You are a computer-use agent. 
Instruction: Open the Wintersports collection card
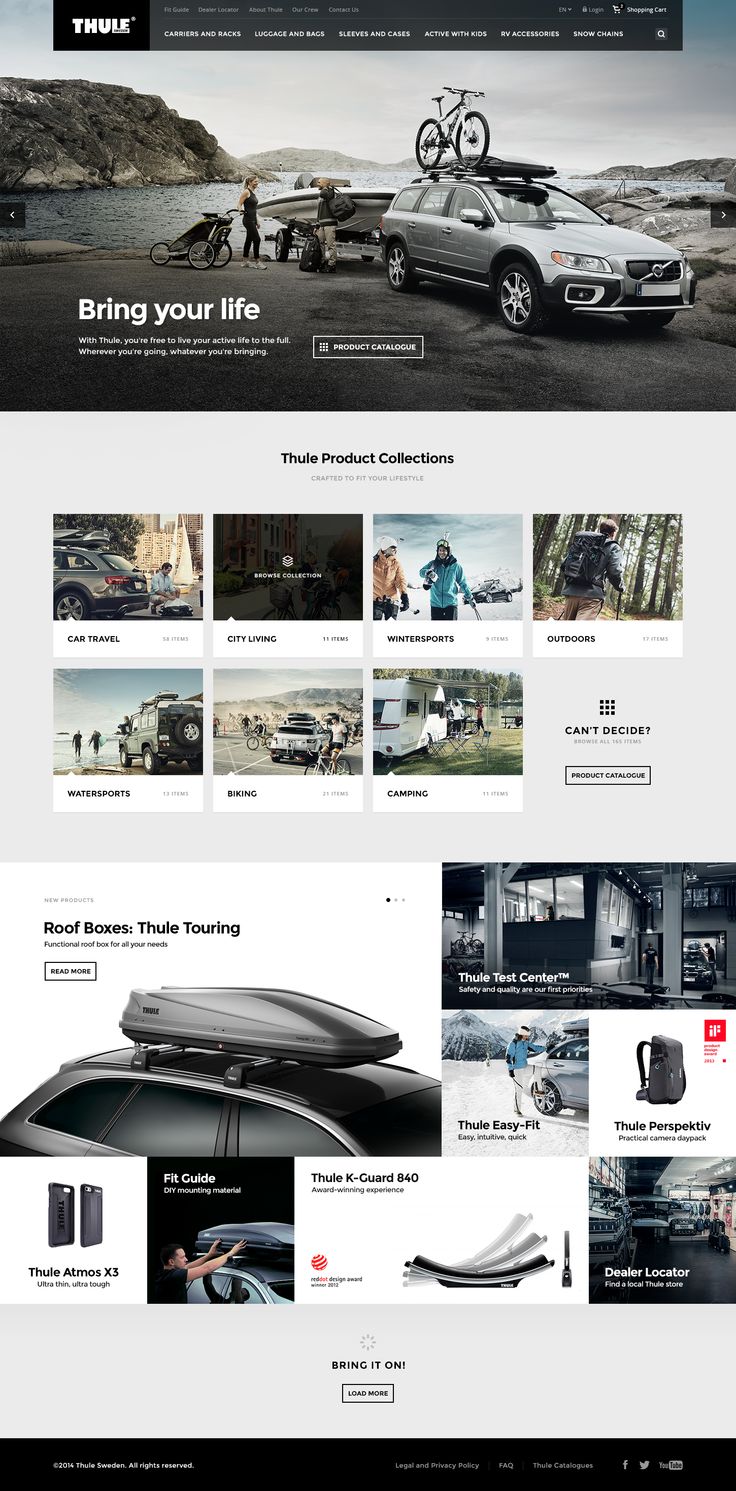pyautogui.click(x=448, y=585)
